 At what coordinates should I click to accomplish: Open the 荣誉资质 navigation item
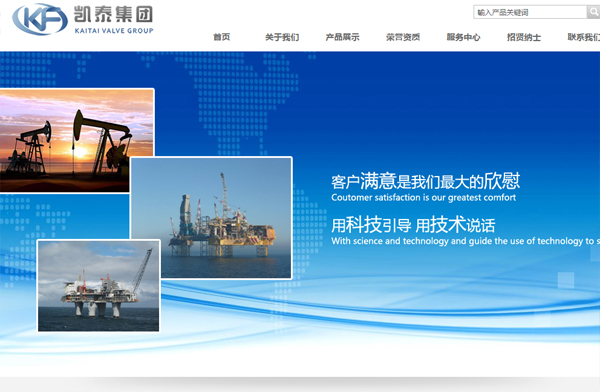click(403, 37)
